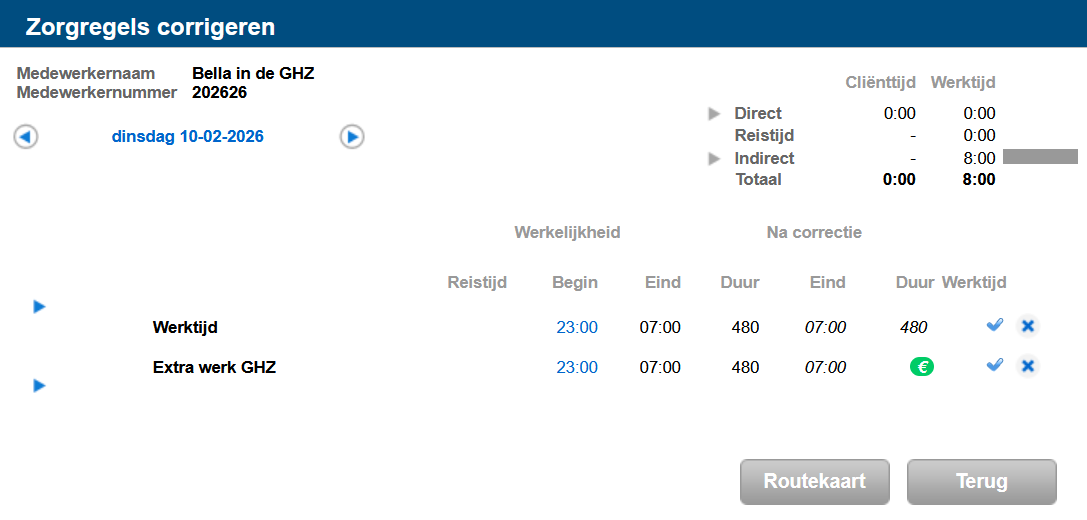The image size is (1087, 520).
Task: Open the Routekaart button
Action: (814, 481)
